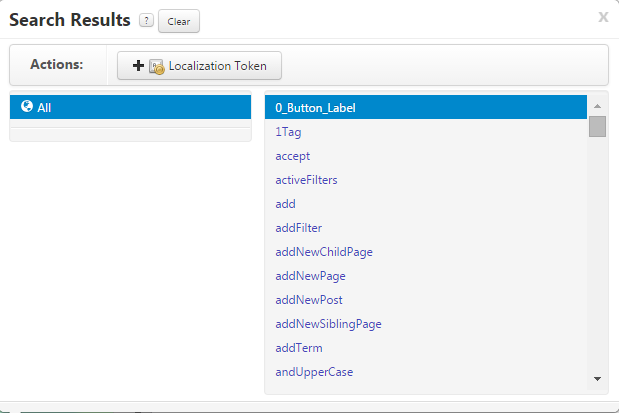The width and height of the screenshot is (619, 413).
Task: Clear the search results
Action: [179, 21]
